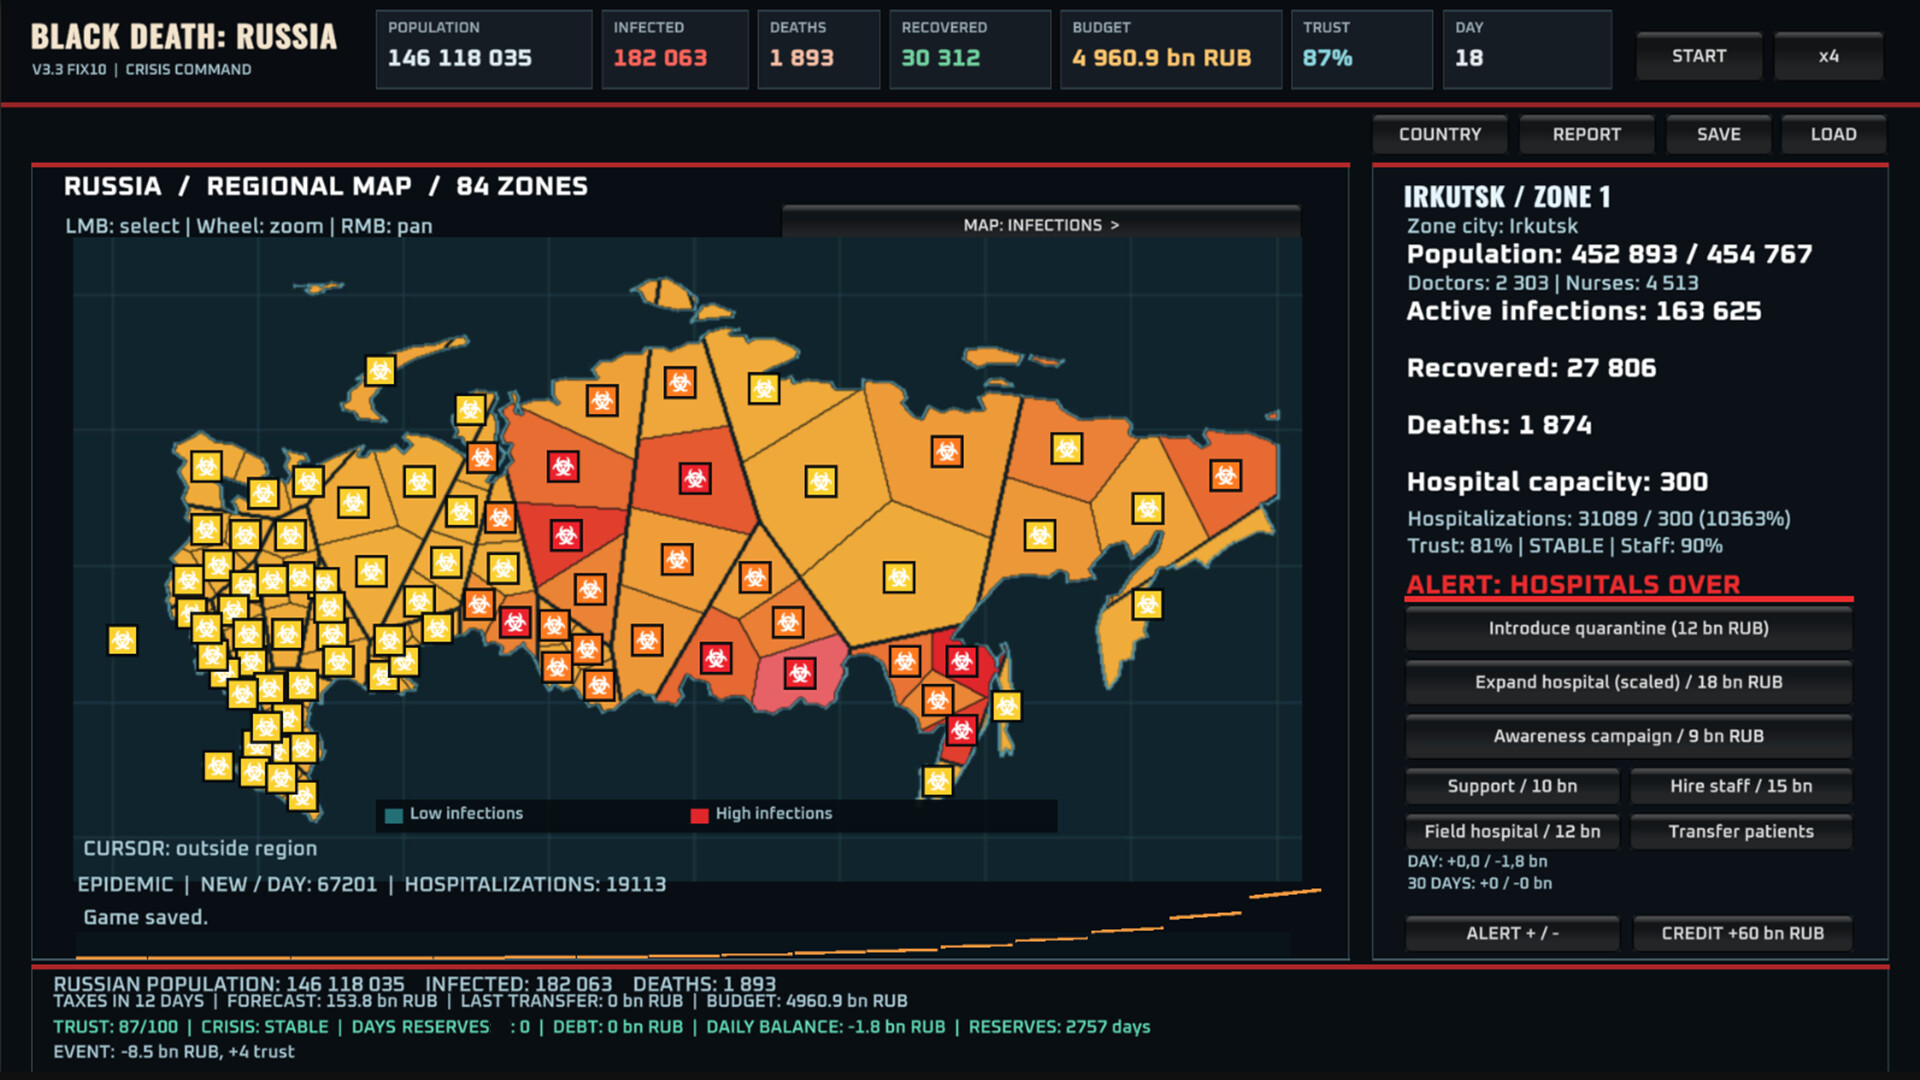The width and height of the screenshot is (1920, 1080).
Task: Select the southernmost Primorye yellow biohazard marker
Action: pyautogui.click(x=938, y=780)
